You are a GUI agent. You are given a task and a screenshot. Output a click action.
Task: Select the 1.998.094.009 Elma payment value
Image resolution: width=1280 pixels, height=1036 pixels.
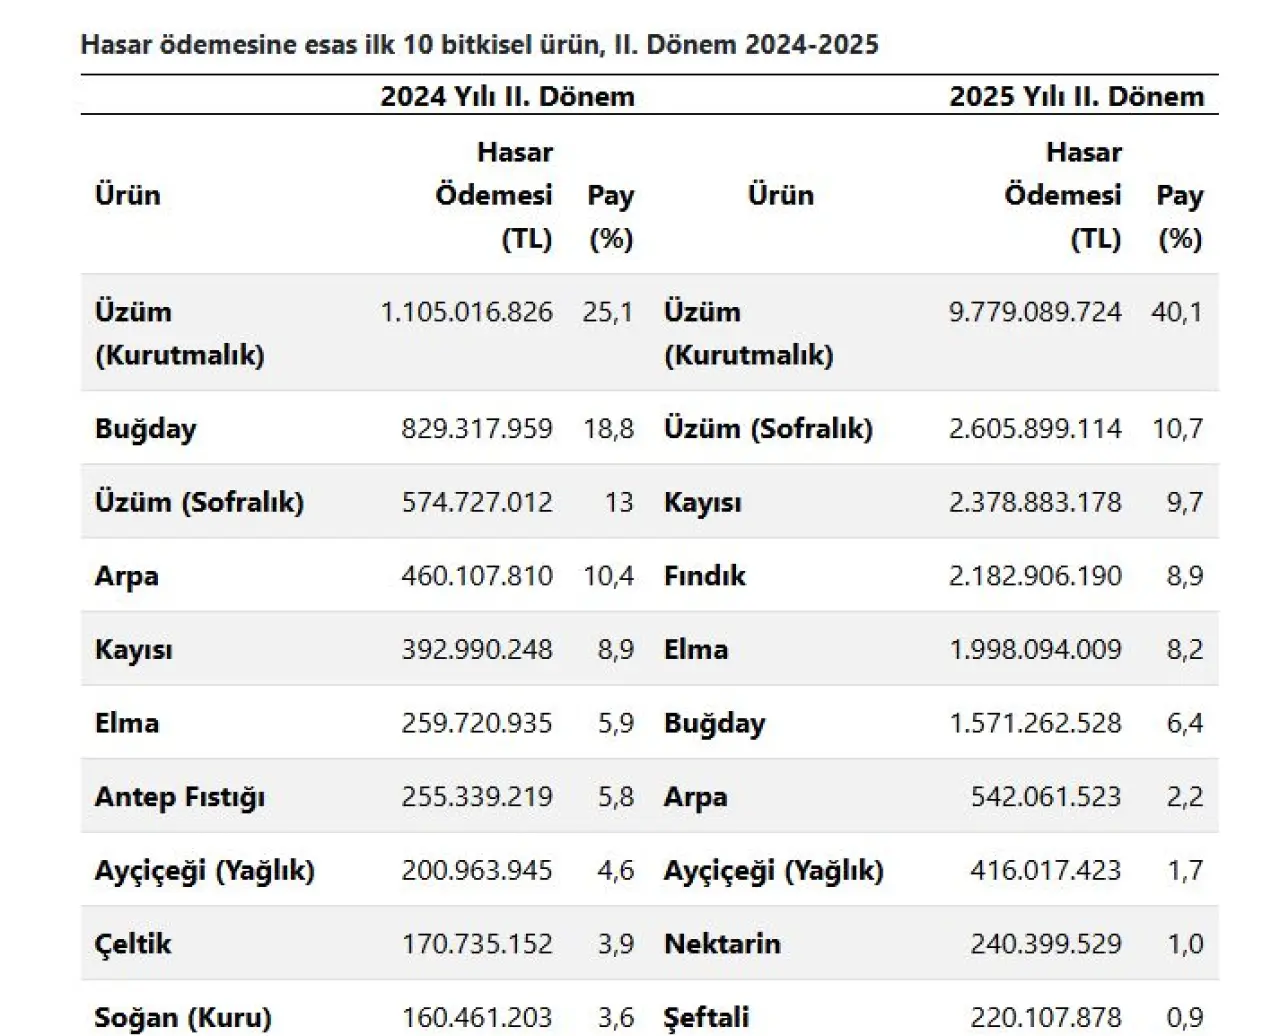(x=1035, y=650)
